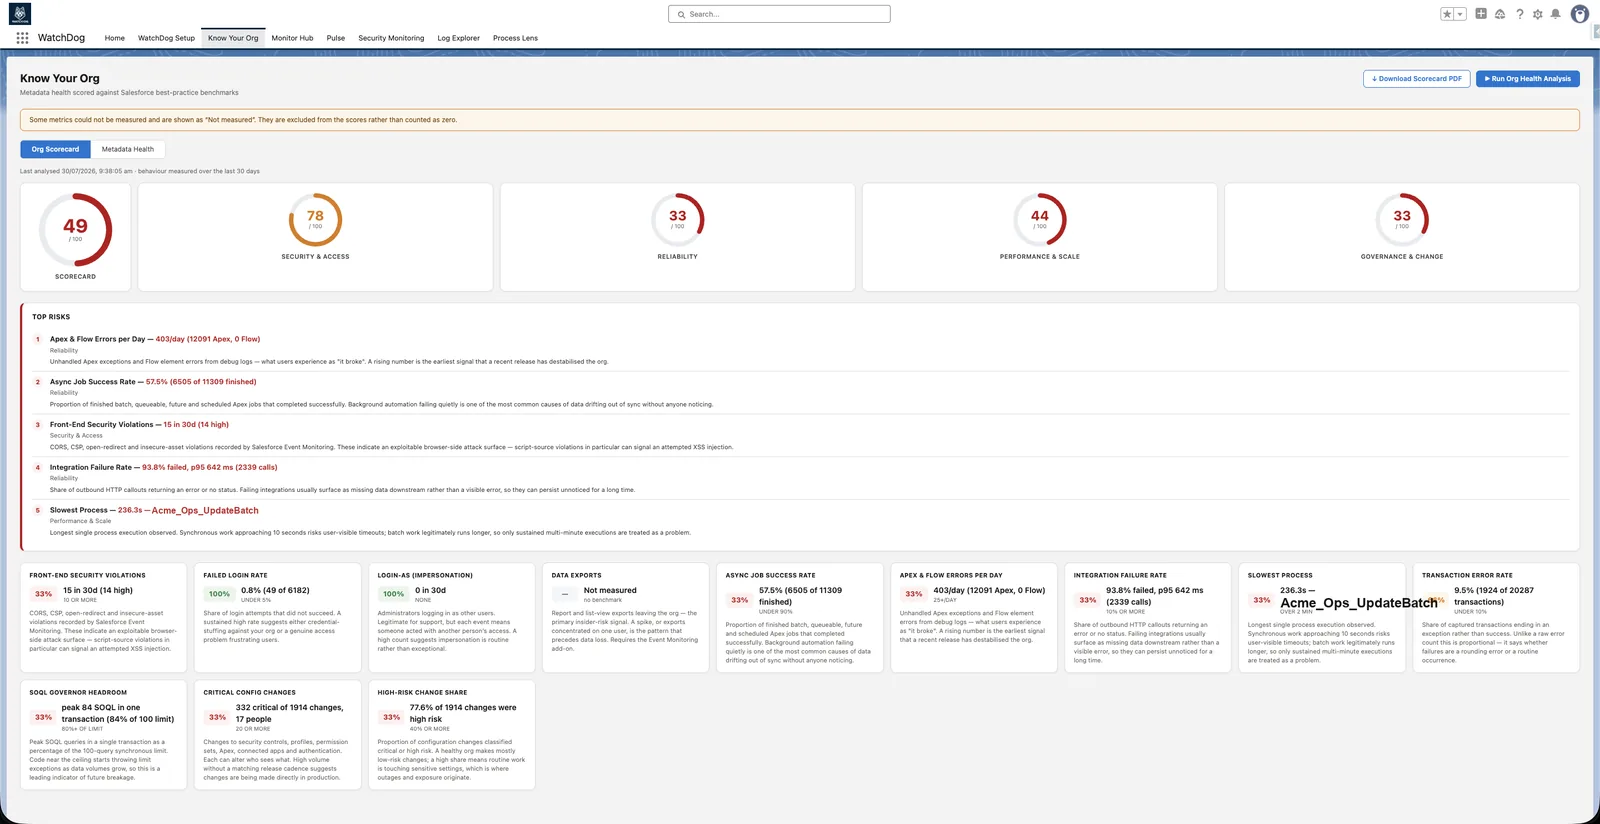Screen dimensions: 1600x824
Task: Click 33% badge on Slowest Process card
Action: click(x=1262, y=600)
